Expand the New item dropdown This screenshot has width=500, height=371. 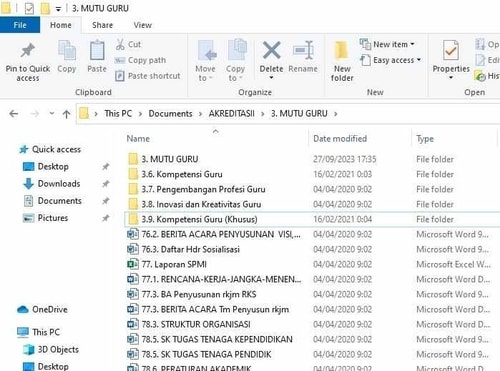click(387, 44)
